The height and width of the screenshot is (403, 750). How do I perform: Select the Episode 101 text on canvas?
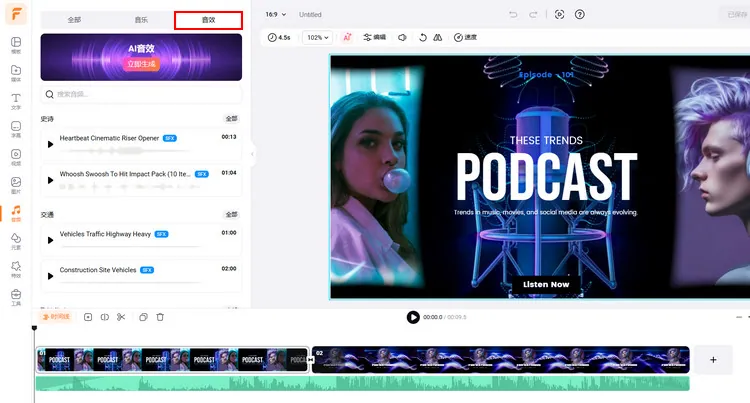(x=546, y=75)
